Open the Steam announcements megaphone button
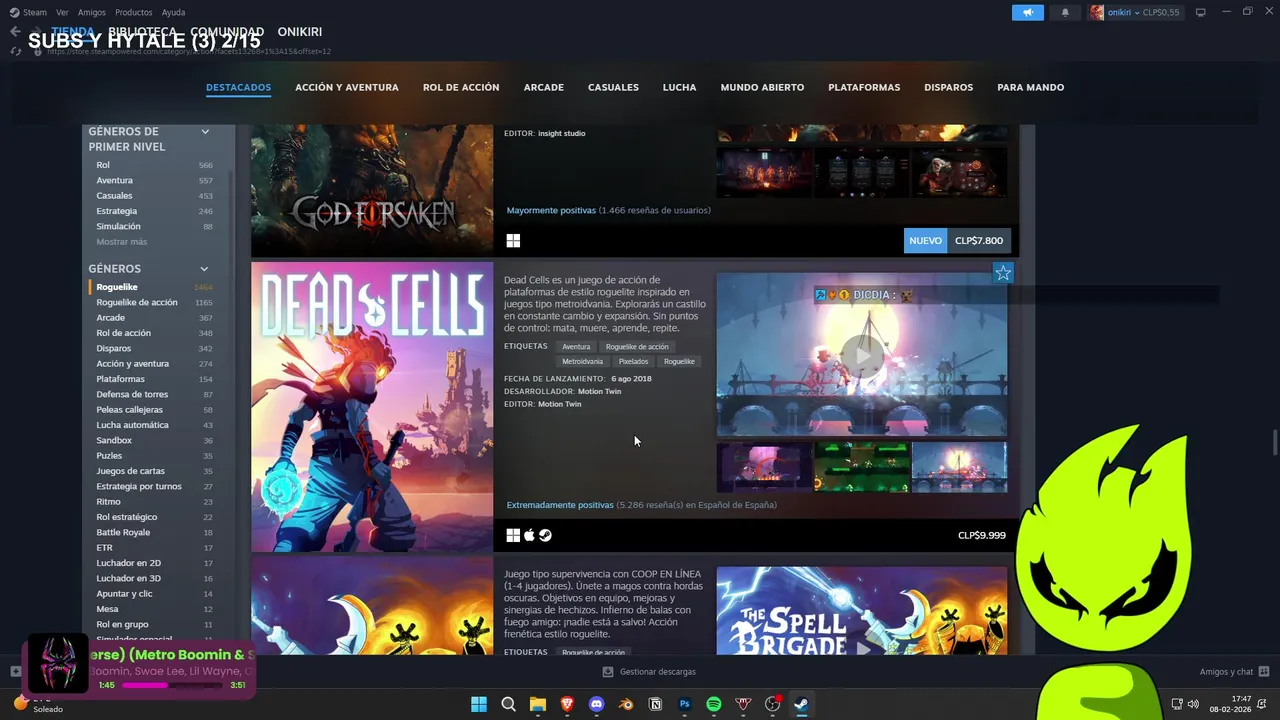 pyautogui.click(x=1027, y=12)
